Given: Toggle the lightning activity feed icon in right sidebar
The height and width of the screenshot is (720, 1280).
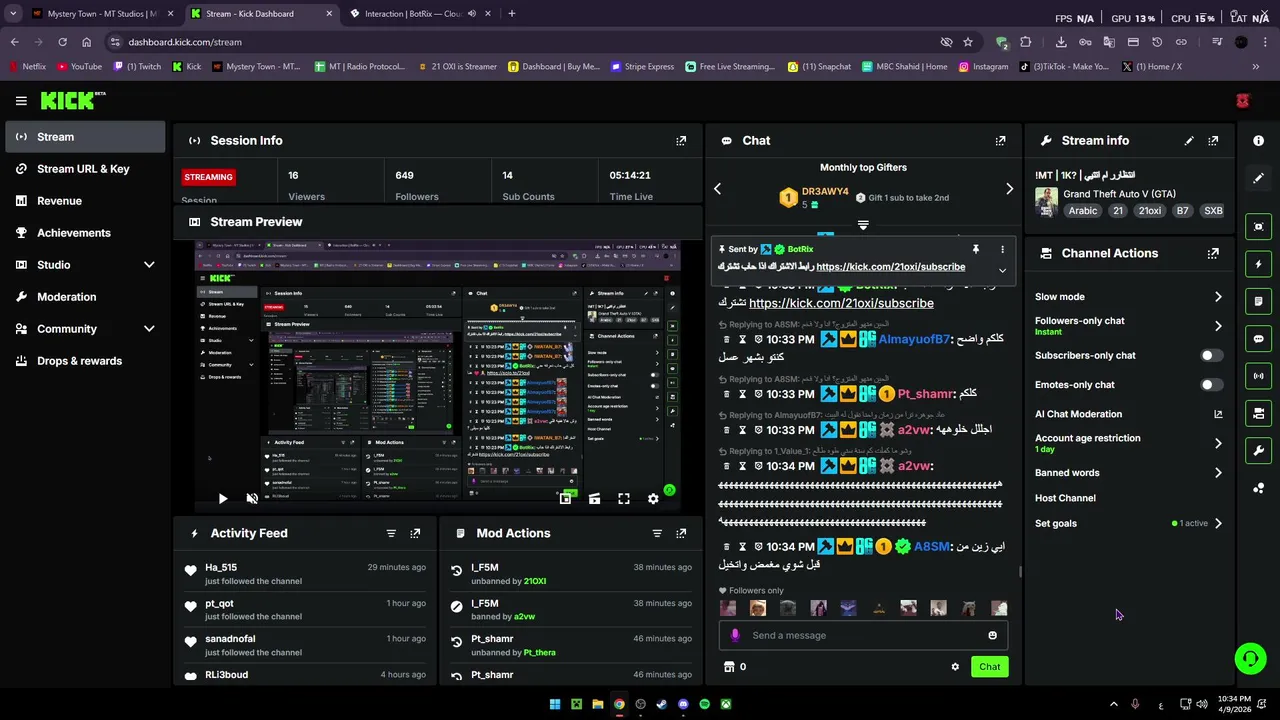Looking at the screenshot, I should pyautogui.click(x=1258, y=264).
